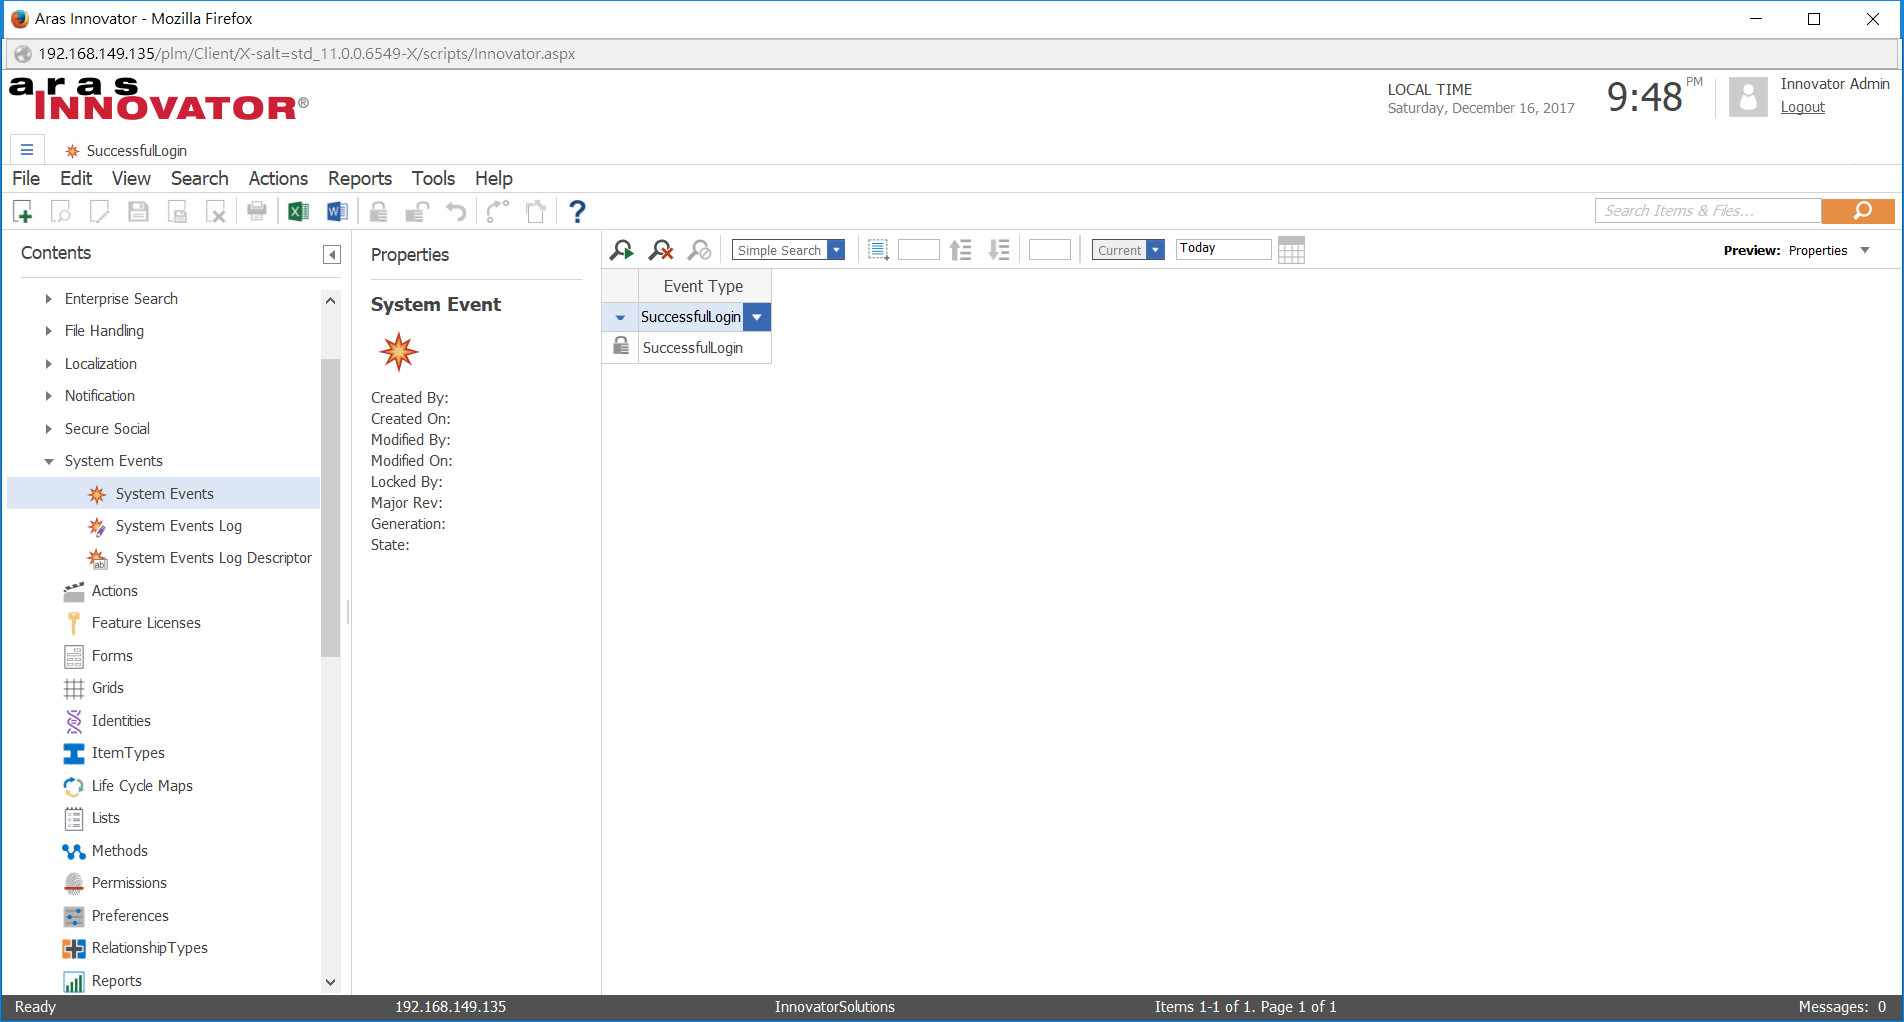1904x1022 pixels.
Task: Click the next page arrow icon
Action: [999, 250]
